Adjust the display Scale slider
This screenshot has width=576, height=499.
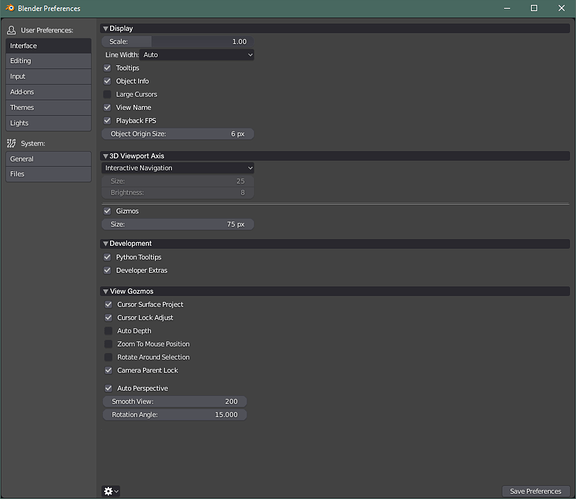(x=178, y=42)
